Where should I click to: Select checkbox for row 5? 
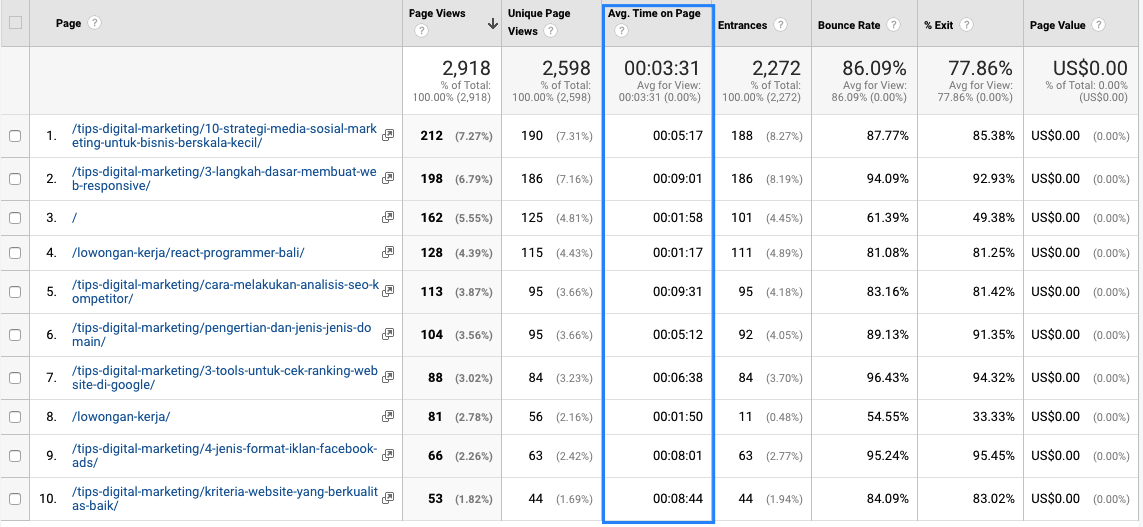15,292
